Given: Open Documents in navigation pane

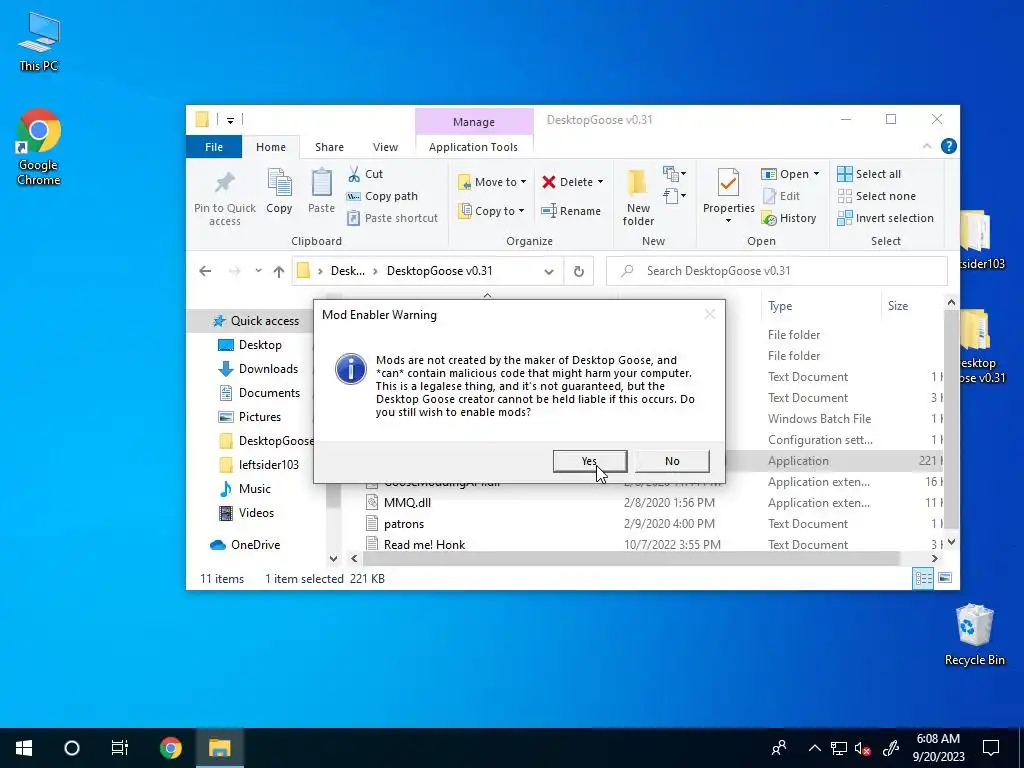Looking at the screenshot, I should [x=261, y=393].
